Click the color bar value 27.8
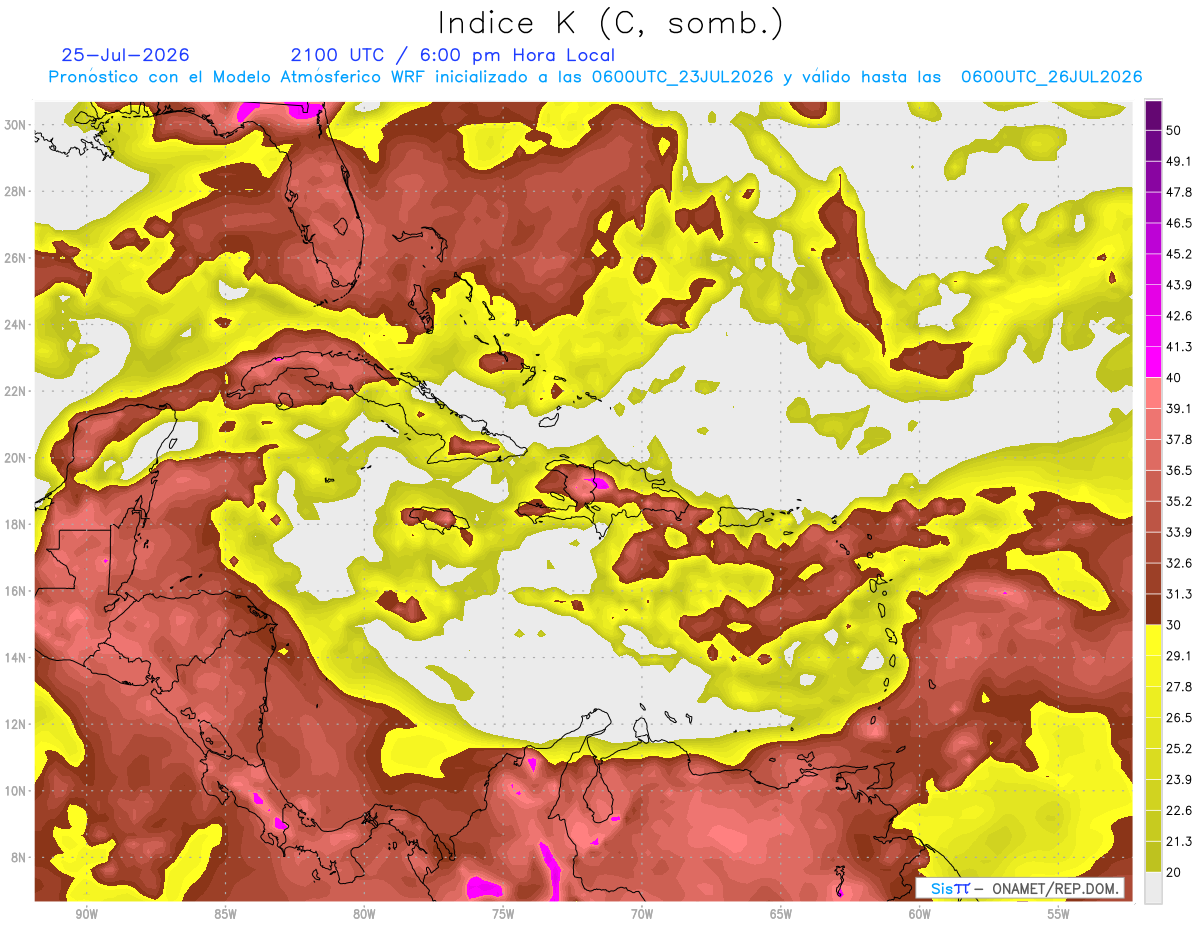This screenshot has width=1200, height=927. 1178,687
